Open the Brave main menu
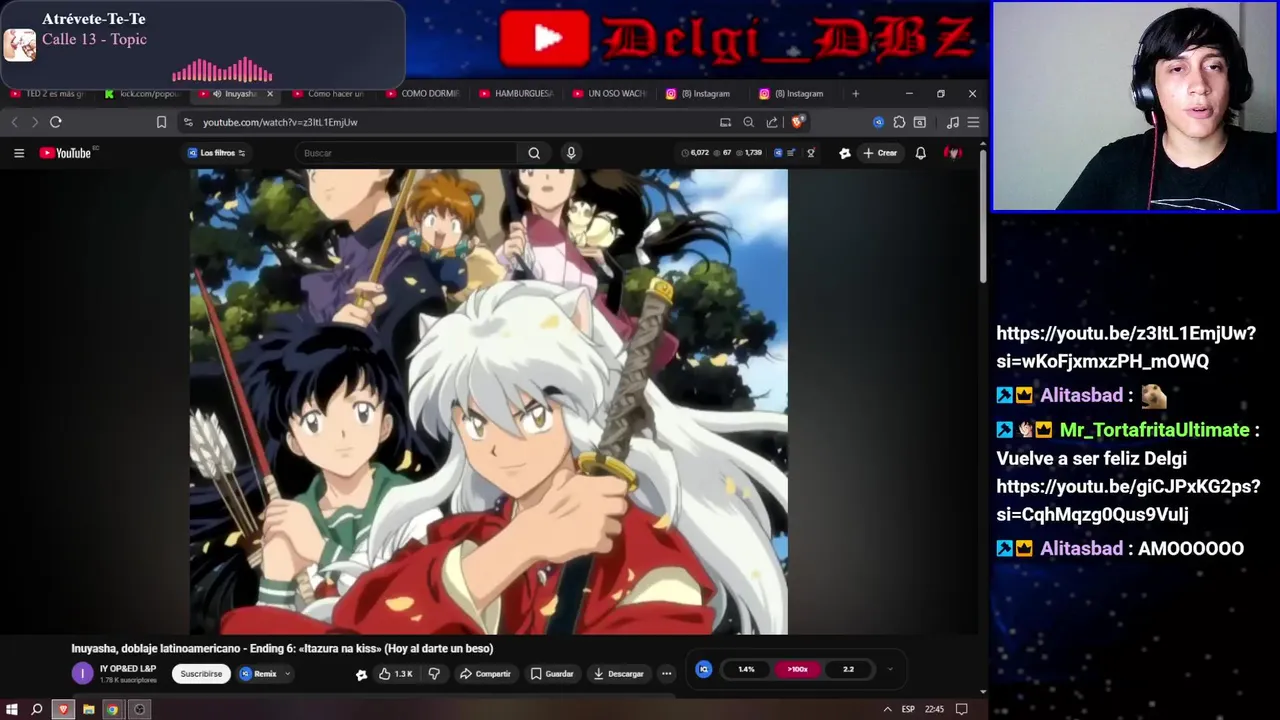The image size is (1280, 720). [973, 122]
